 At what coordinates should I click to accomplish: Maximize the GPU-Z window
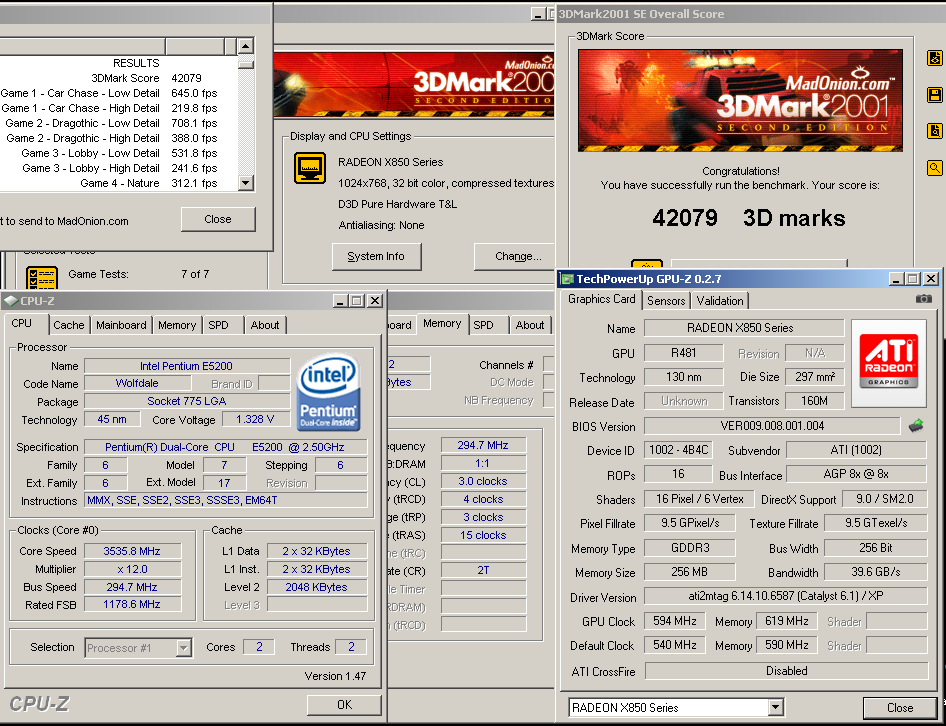(x=913, y=279)
